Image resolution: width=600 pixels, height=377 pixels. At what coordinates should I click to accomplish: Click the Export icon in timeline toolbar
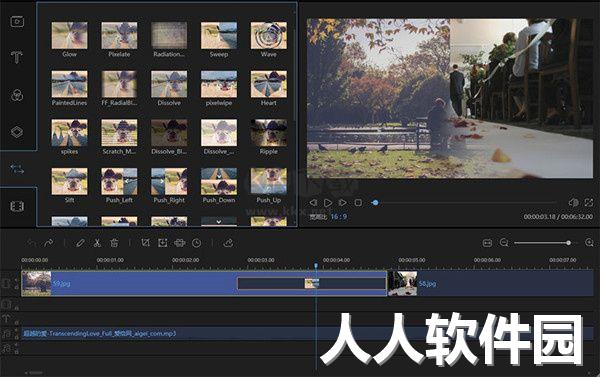pos(228,243)
